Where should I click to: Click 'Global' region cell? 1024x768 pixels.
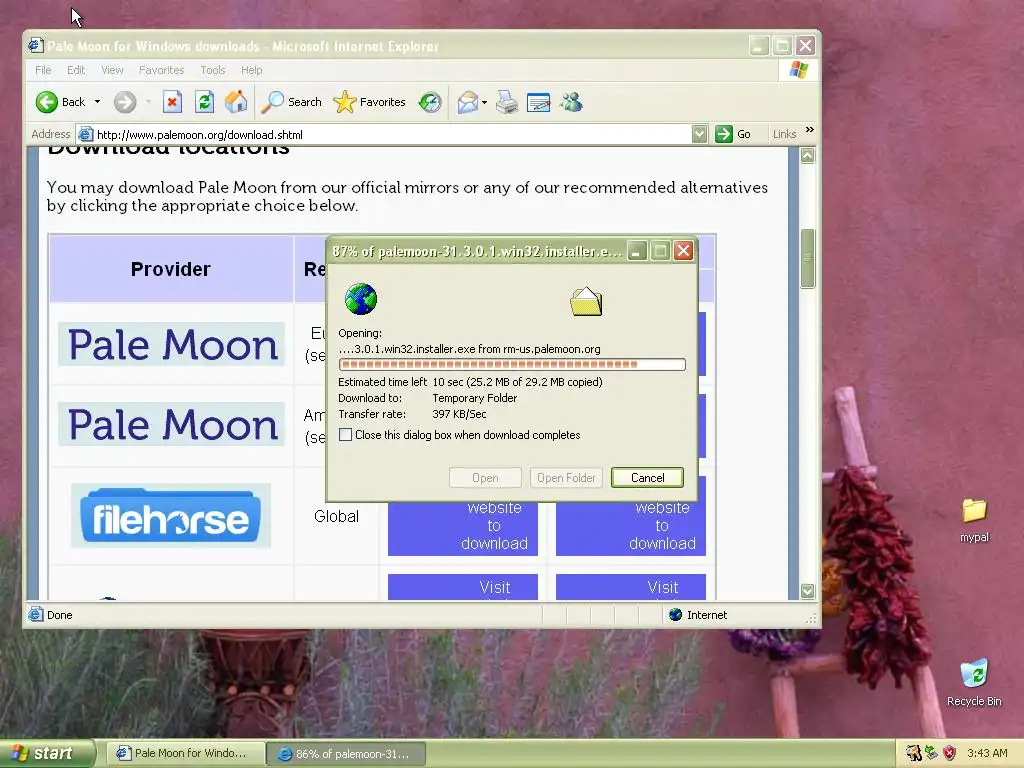point(336,517)
